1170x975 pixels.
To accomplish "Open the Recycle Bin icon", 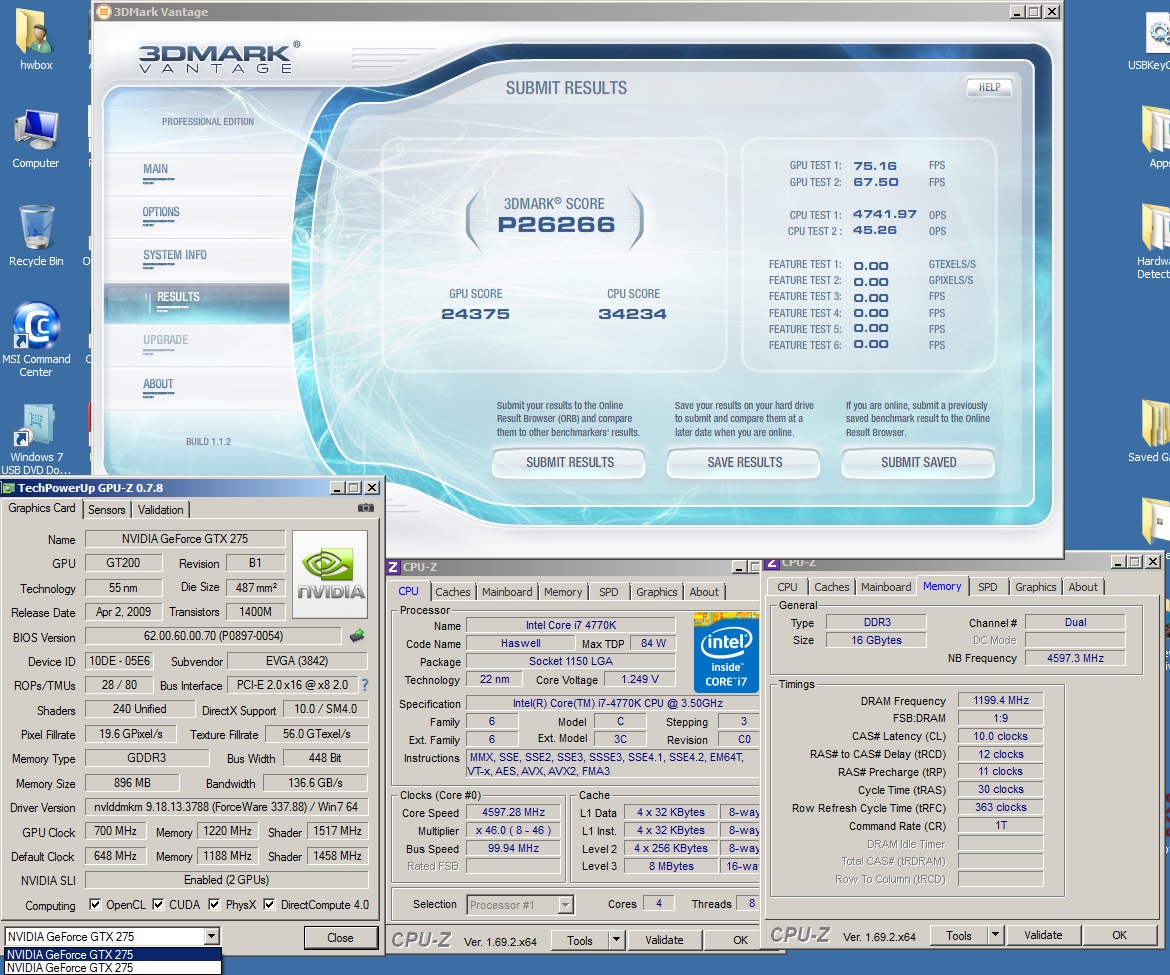I will pyautogui.click(x=36, y=235).
